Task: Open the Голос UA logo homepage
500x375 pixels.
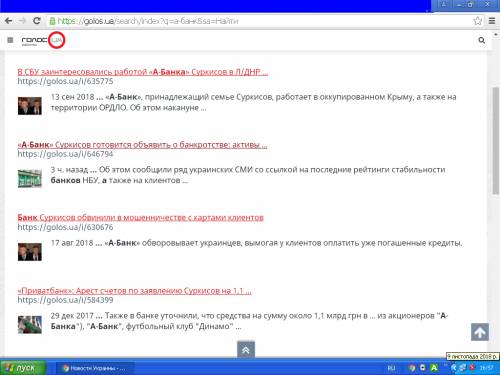Action: click(x=43, y=40)
